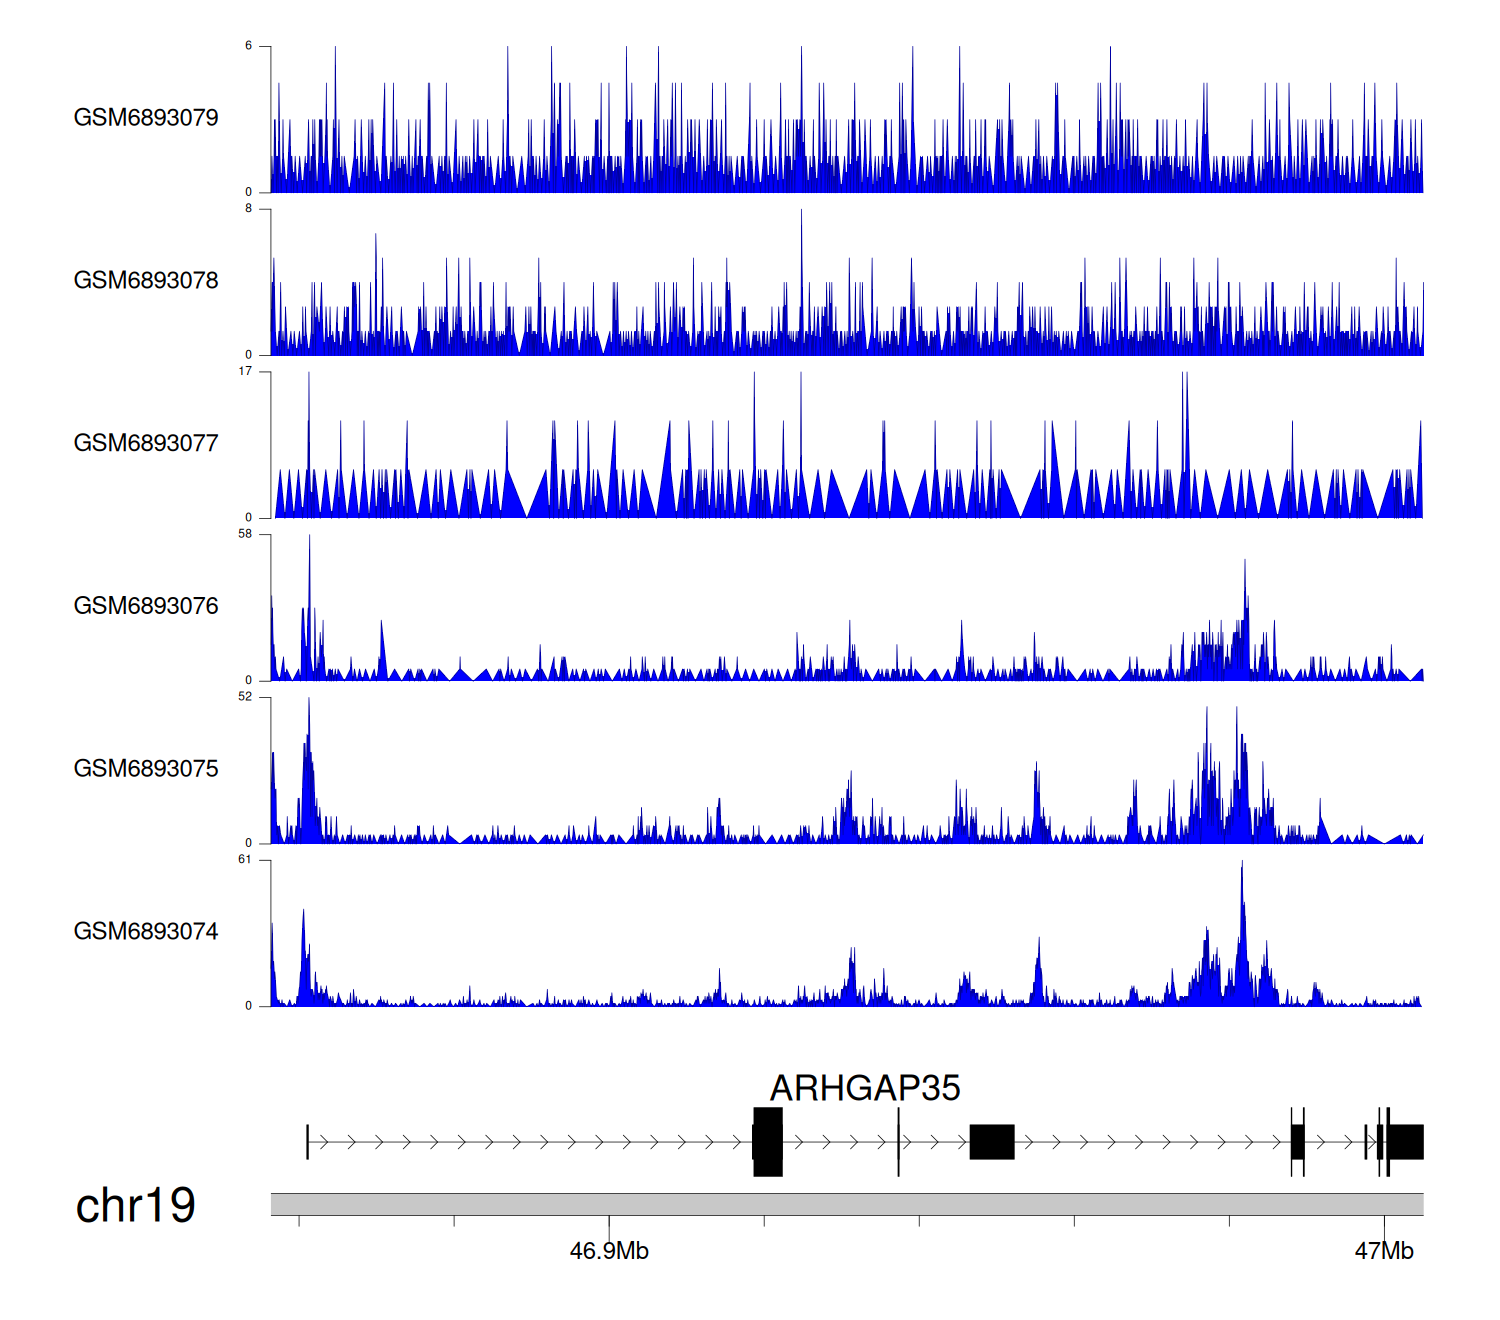
Task: Click y-axis maximum value 61
Action: click(x=245, y=860)
